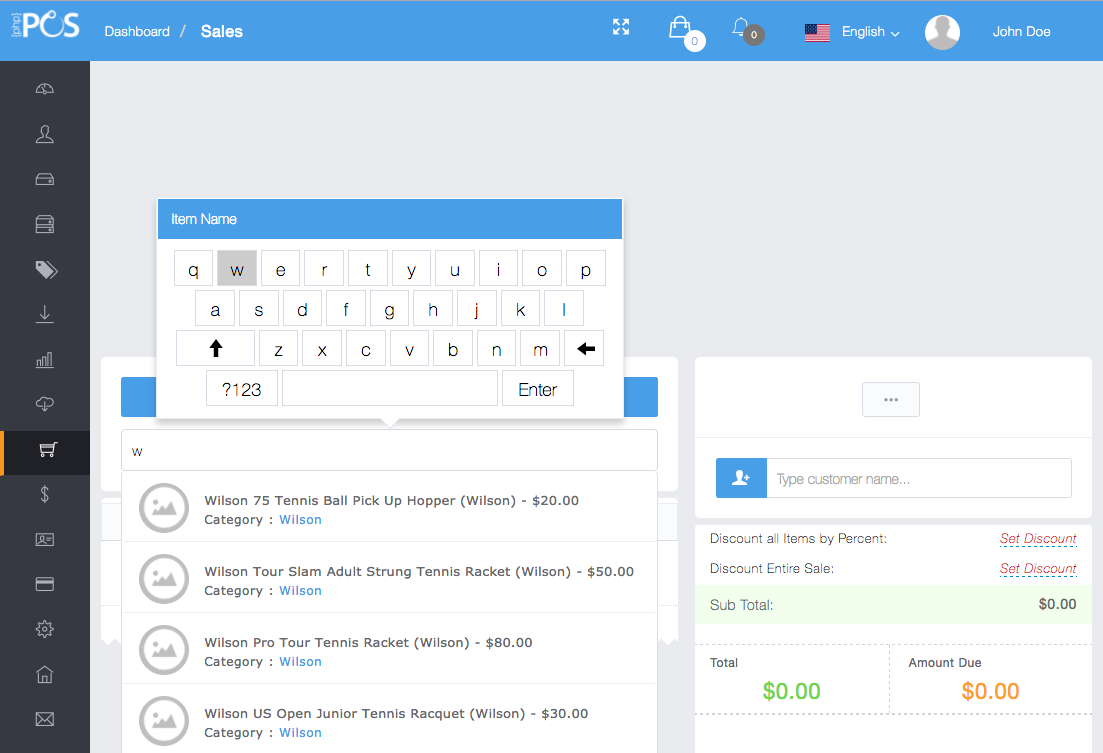Open the dollar sign icon in sidebar
1103x753 pixels.
[44, 494]
